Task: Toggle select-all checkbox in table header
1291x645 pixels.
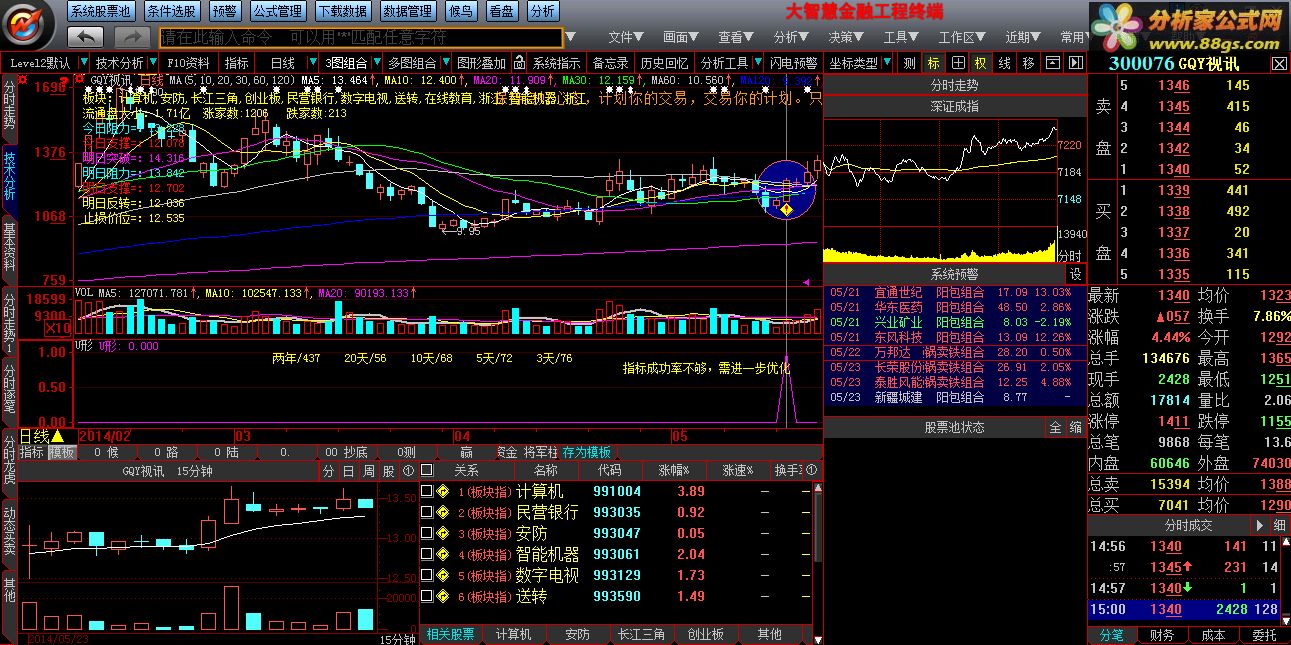Action: click(x=427, y=470)
